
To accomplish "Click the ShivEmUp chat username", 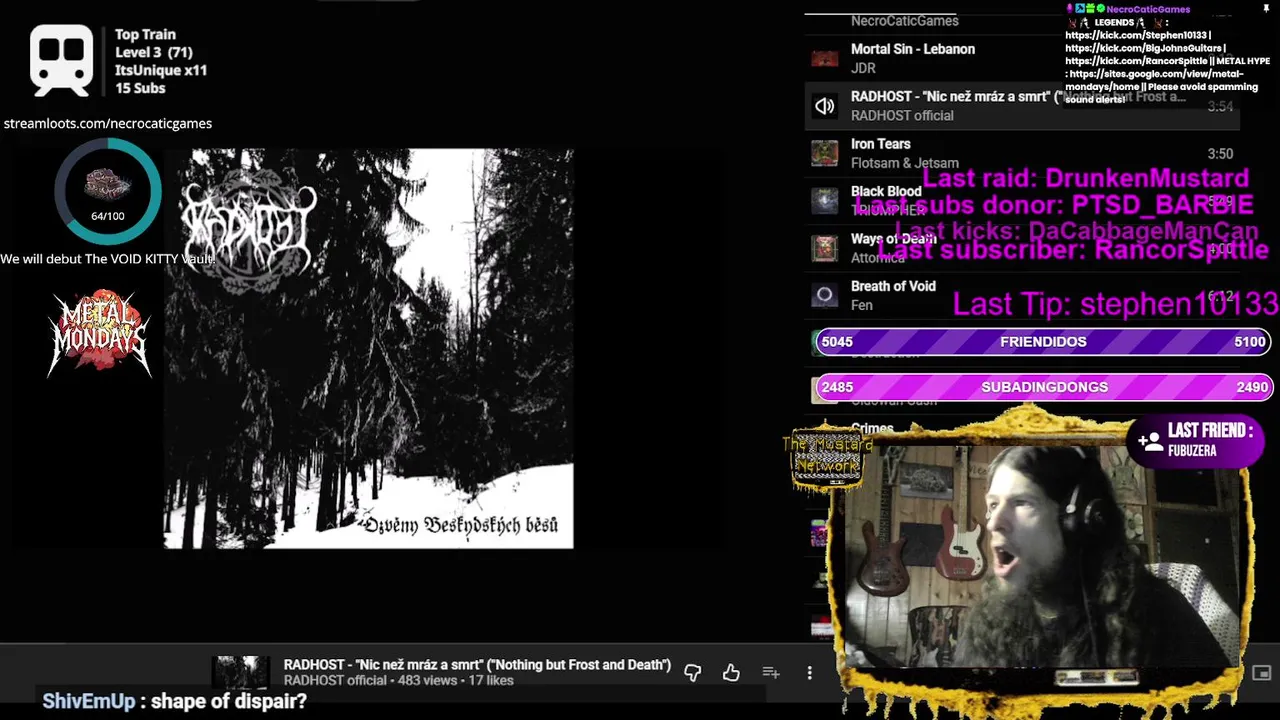I will point(88,702).
